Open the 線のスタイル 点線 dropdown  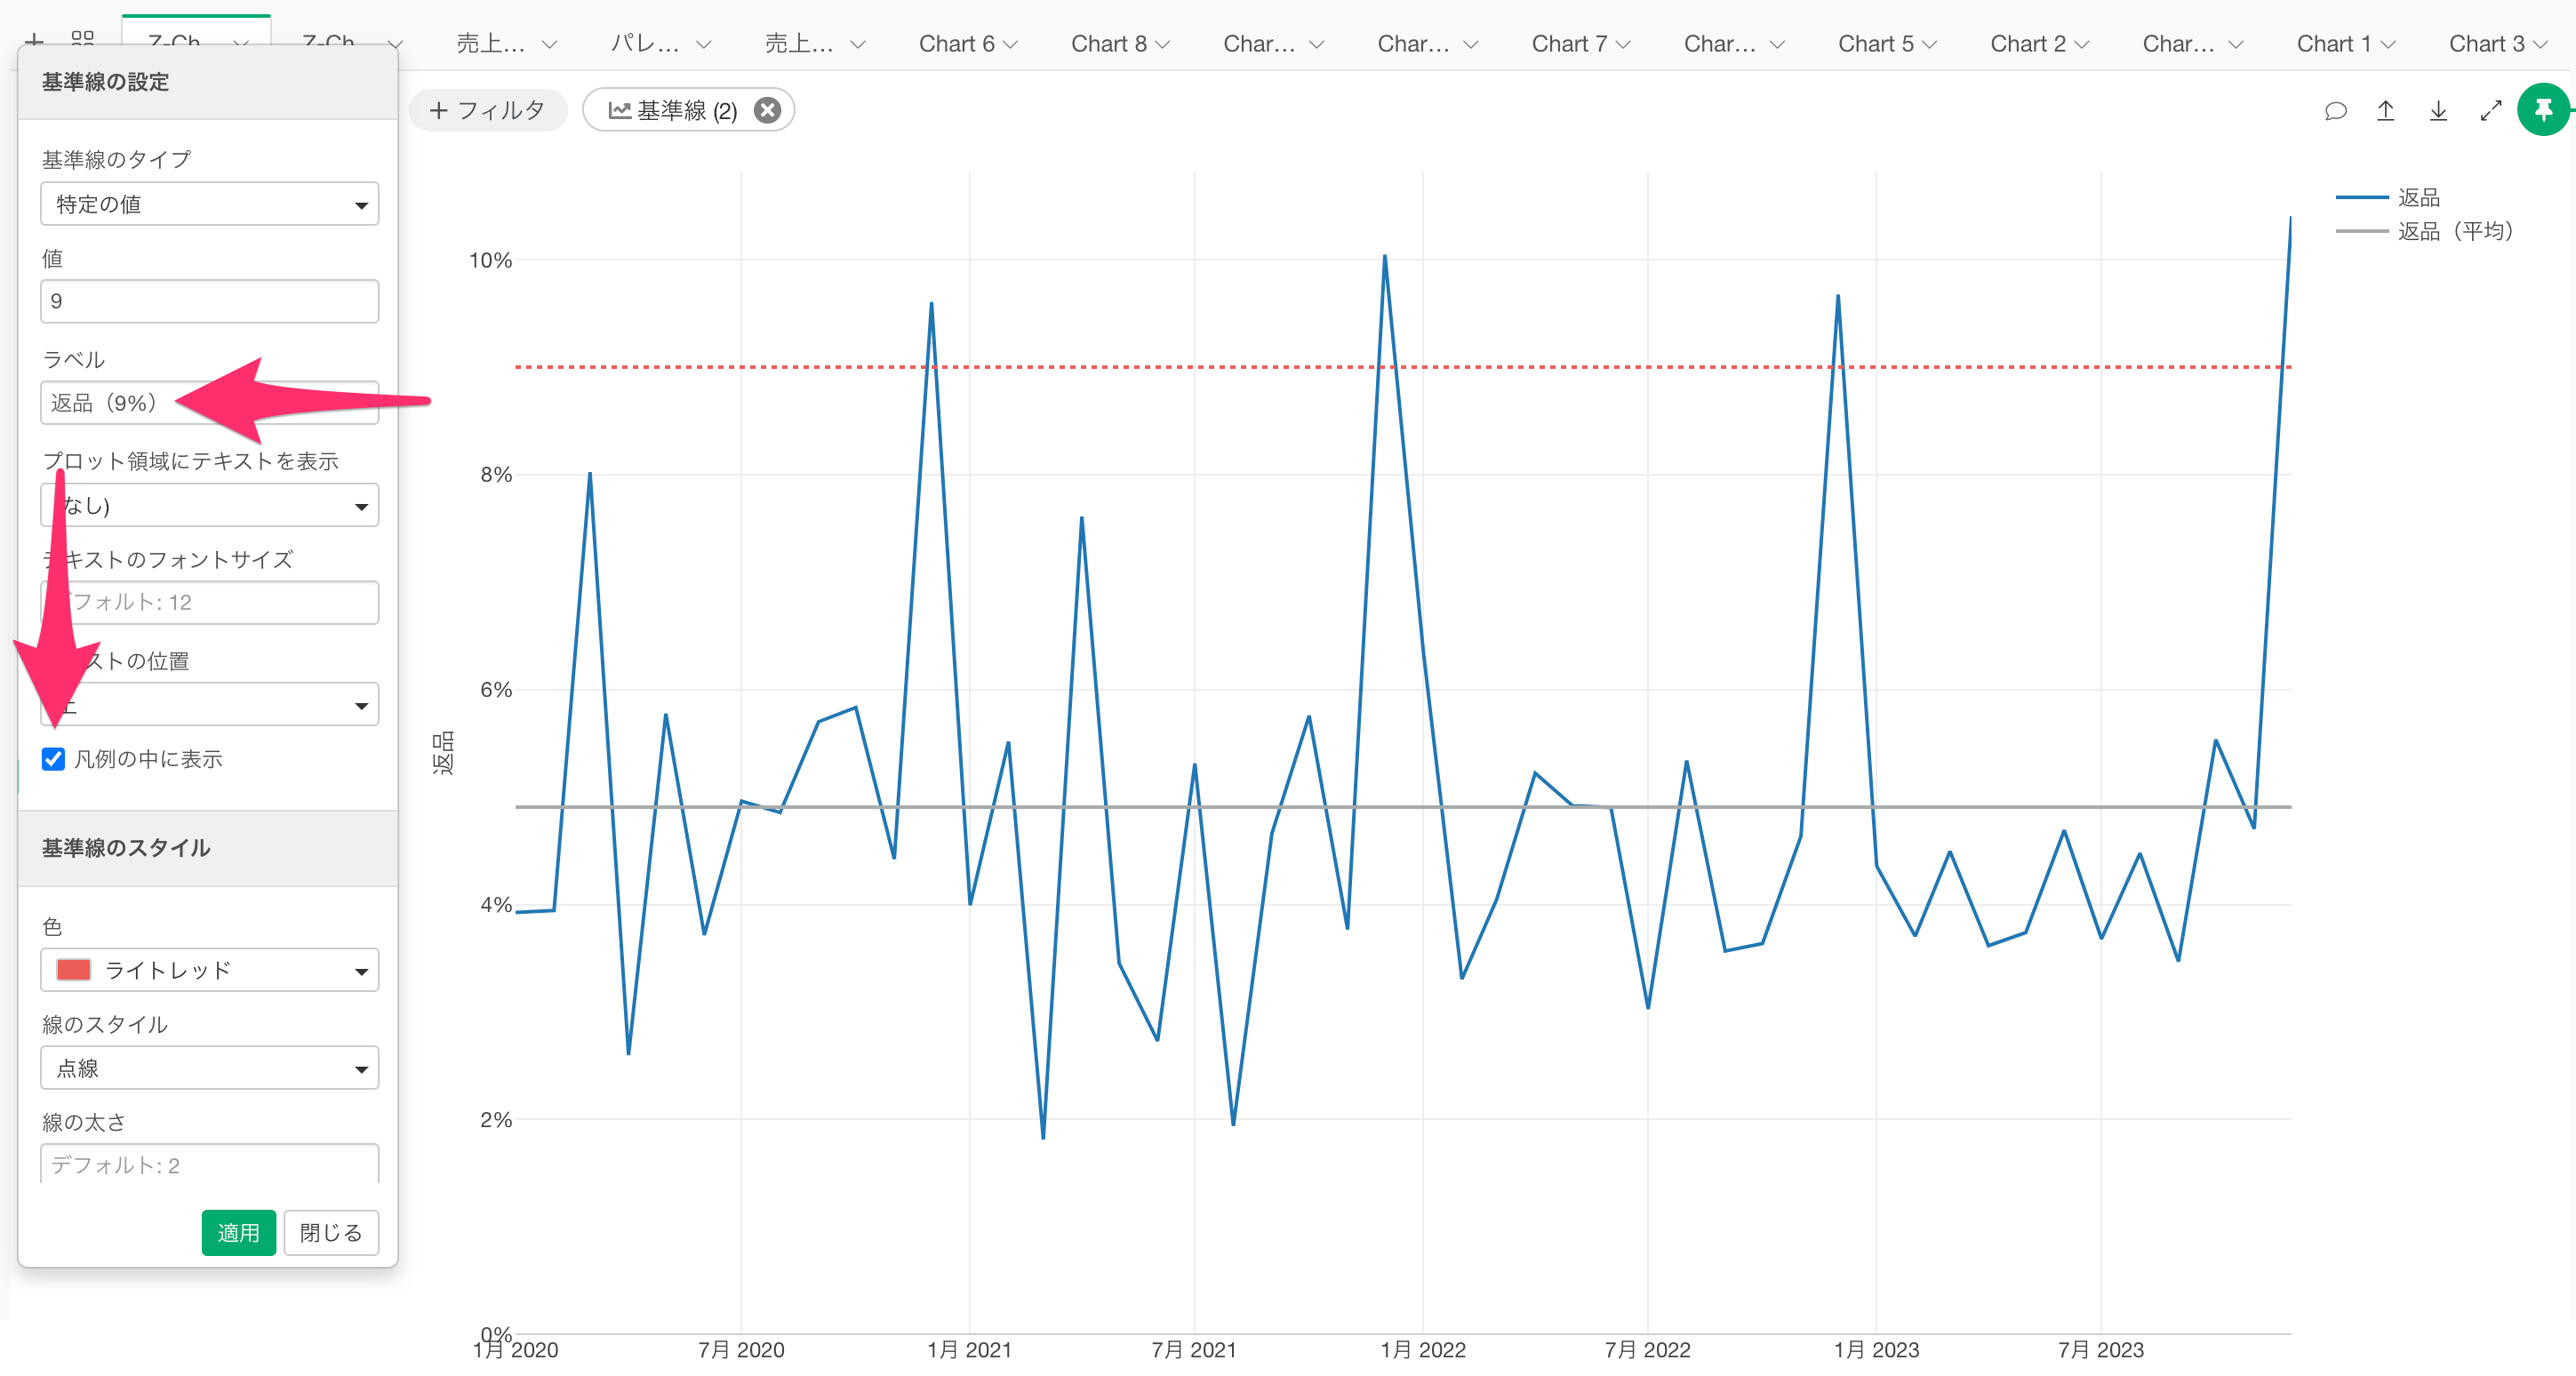[x=209, y=1068]
